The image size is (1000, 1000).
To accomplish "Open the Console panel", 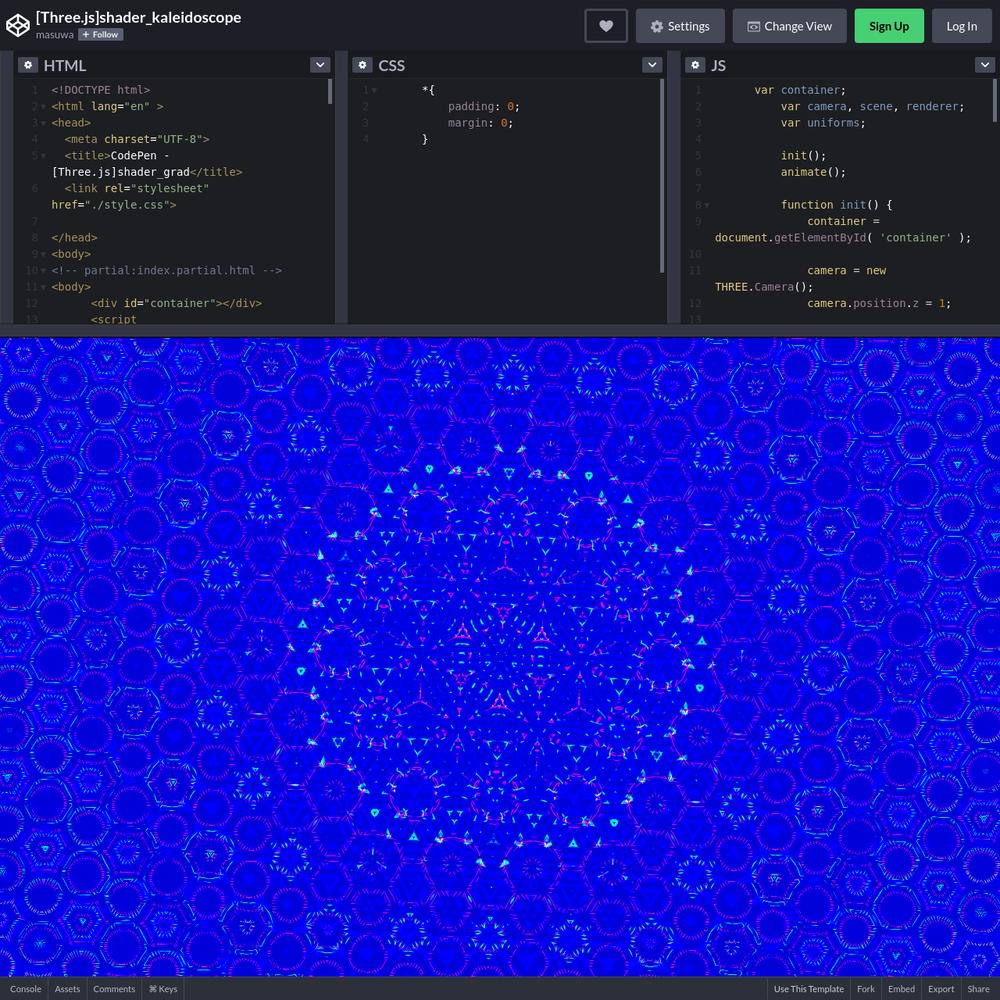I will (x=26, y=989).
